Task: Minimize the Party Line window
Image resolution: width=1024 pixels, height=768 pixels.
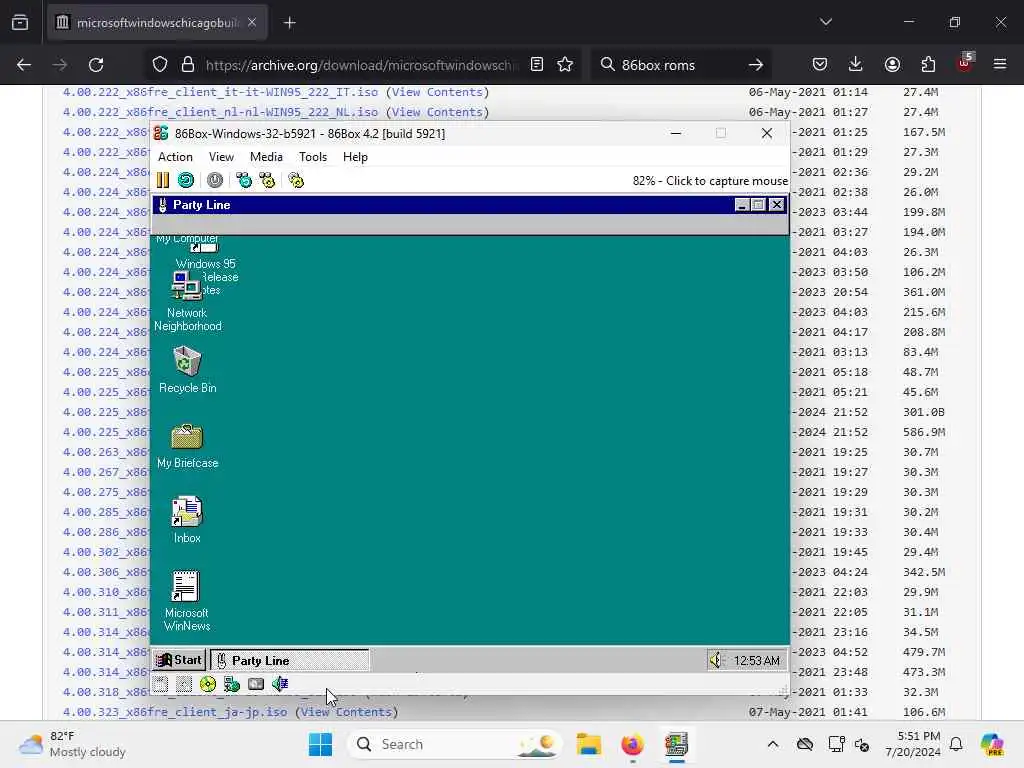Action: pos(742,205)
